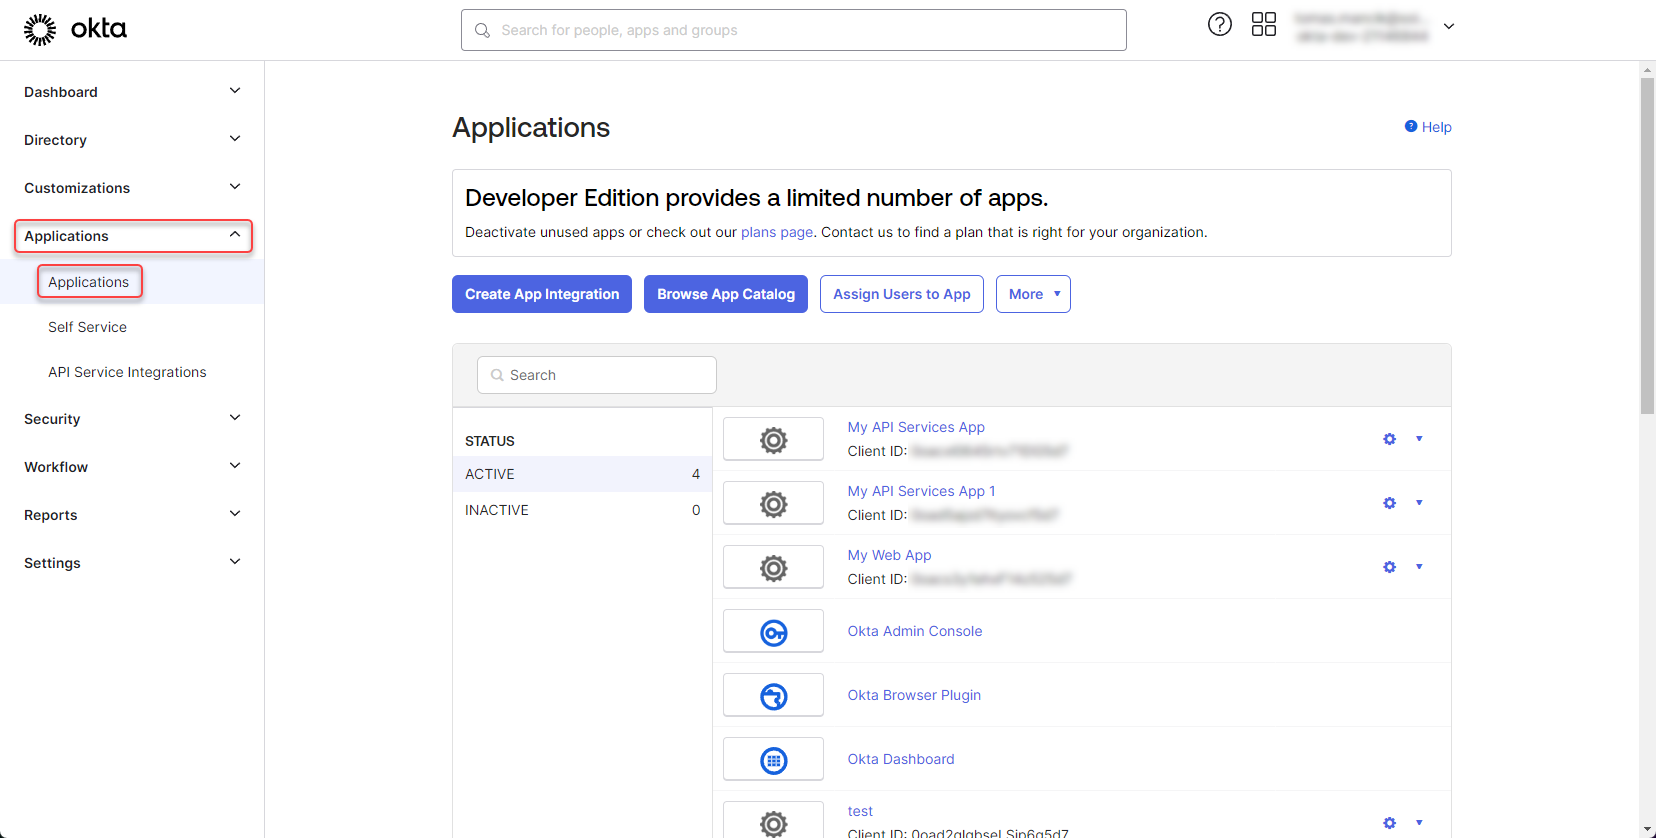Open the help question mark icon
1656x838 pixels.
(1219, 25)
